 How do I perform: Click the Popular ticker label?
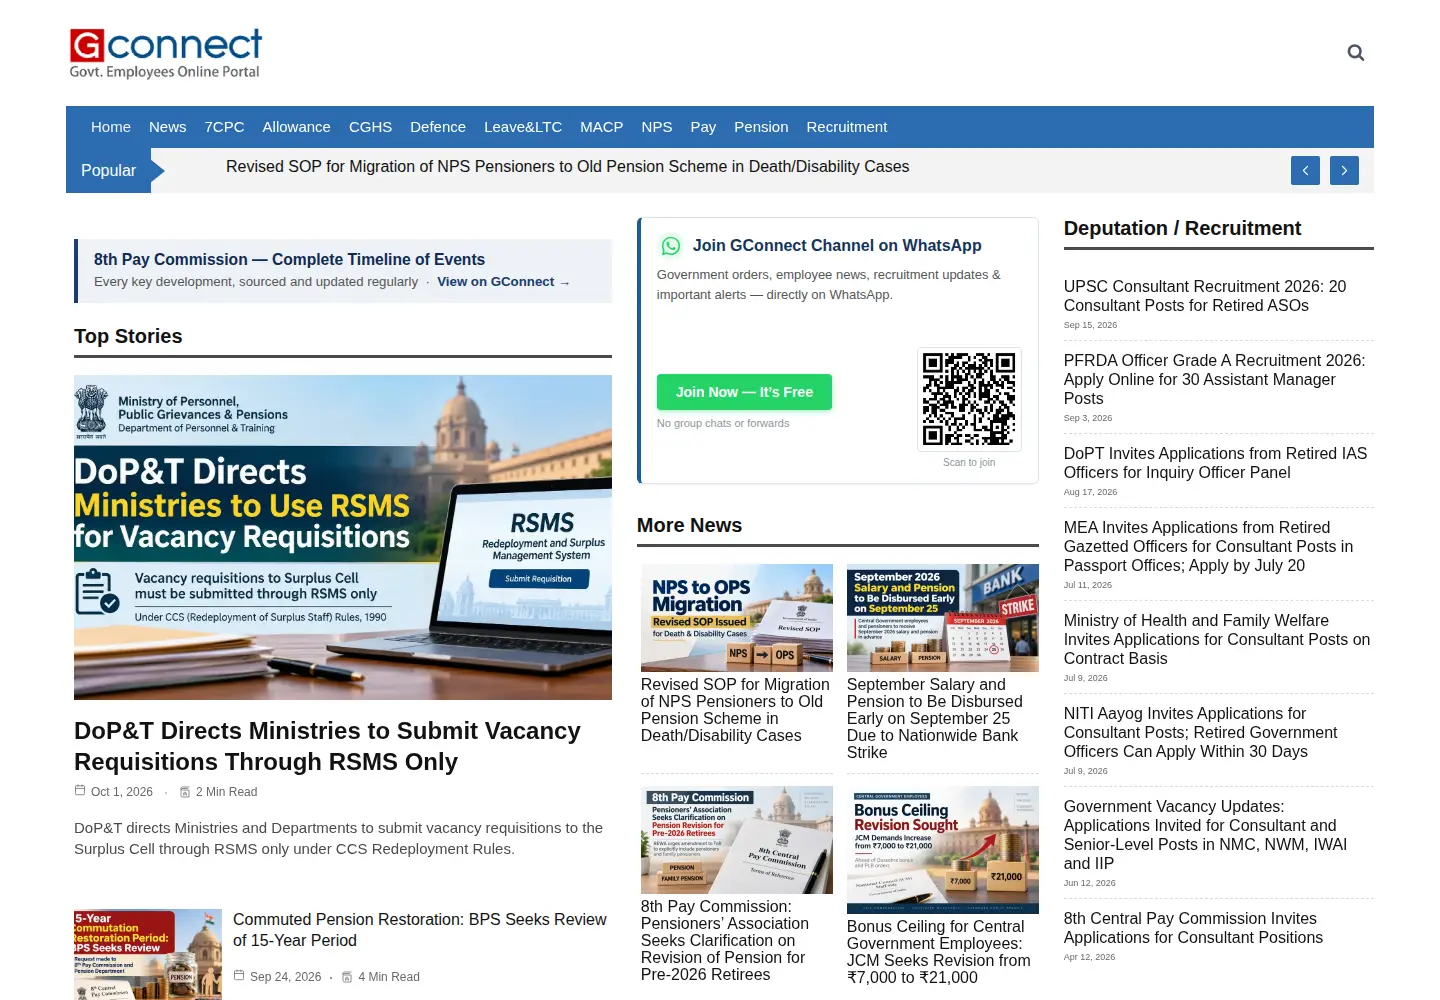pos(108,170)
